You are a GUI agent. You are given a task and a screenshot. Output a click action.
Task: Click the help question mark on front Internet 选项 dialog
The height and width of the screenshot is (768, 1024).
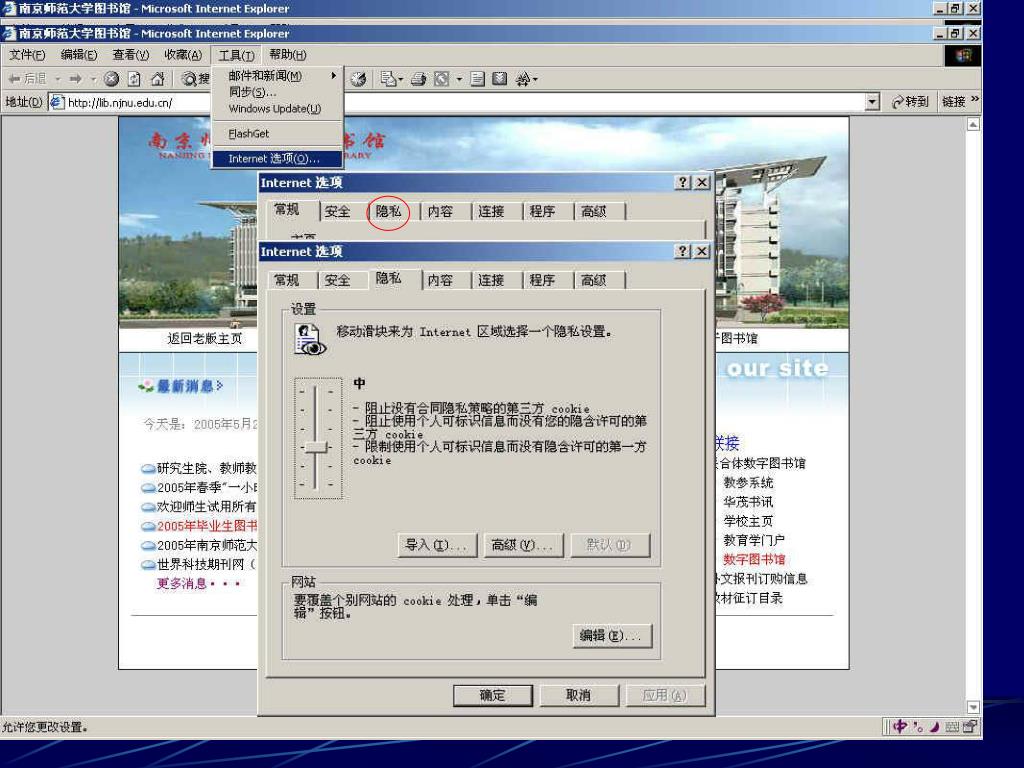click(682, 251)
